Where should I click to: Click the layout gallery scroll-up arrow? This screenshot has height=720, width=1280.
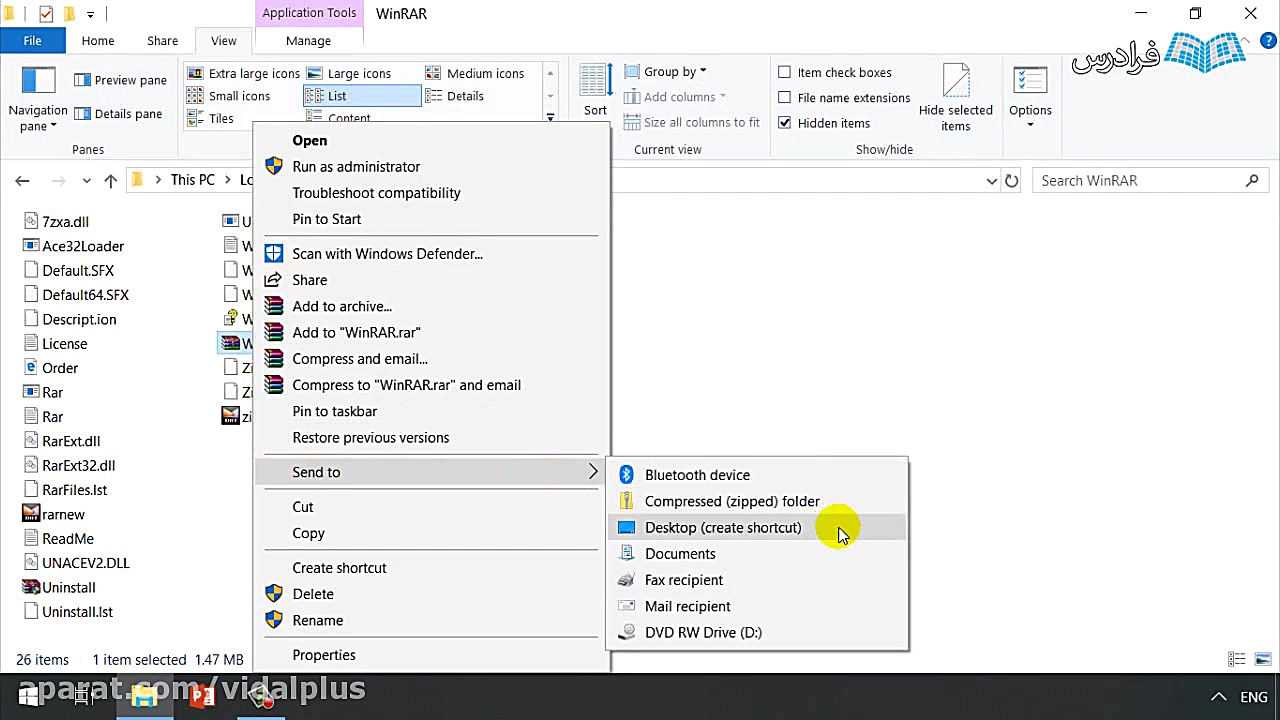550,73
